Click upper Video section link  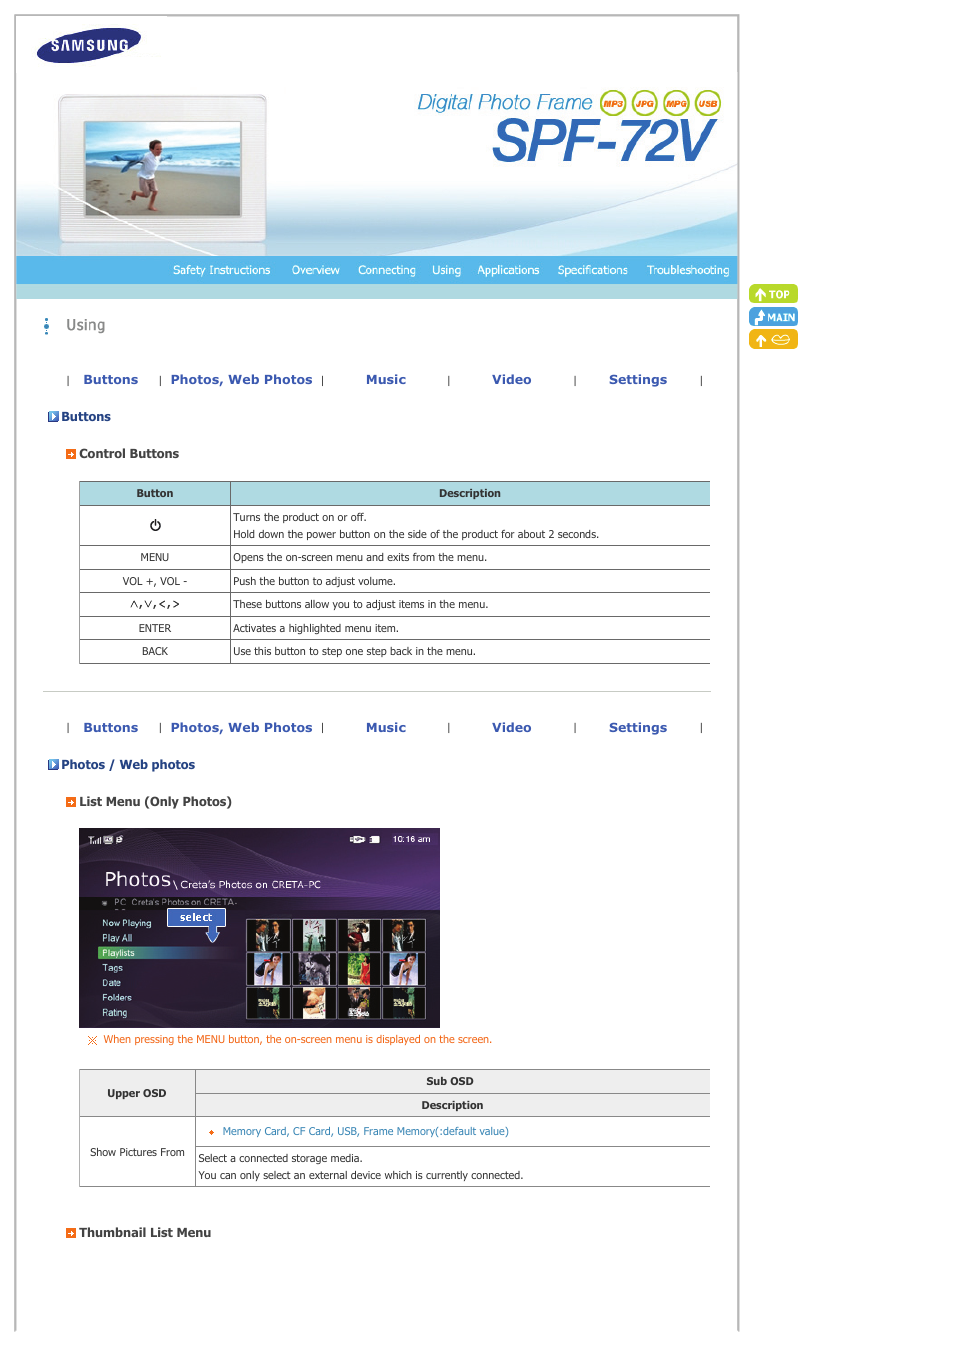pyautogui.click(x=512, y=380)
